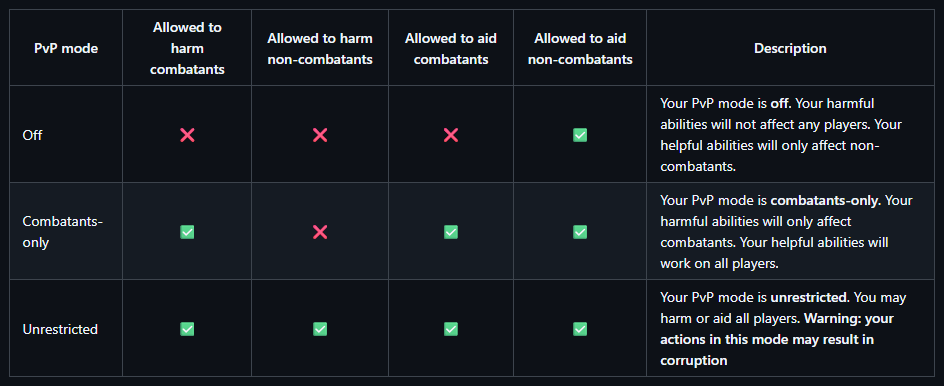Select the PvP mode column header
Viewport: 944px width, 386px height.
(x=66, y=49)
